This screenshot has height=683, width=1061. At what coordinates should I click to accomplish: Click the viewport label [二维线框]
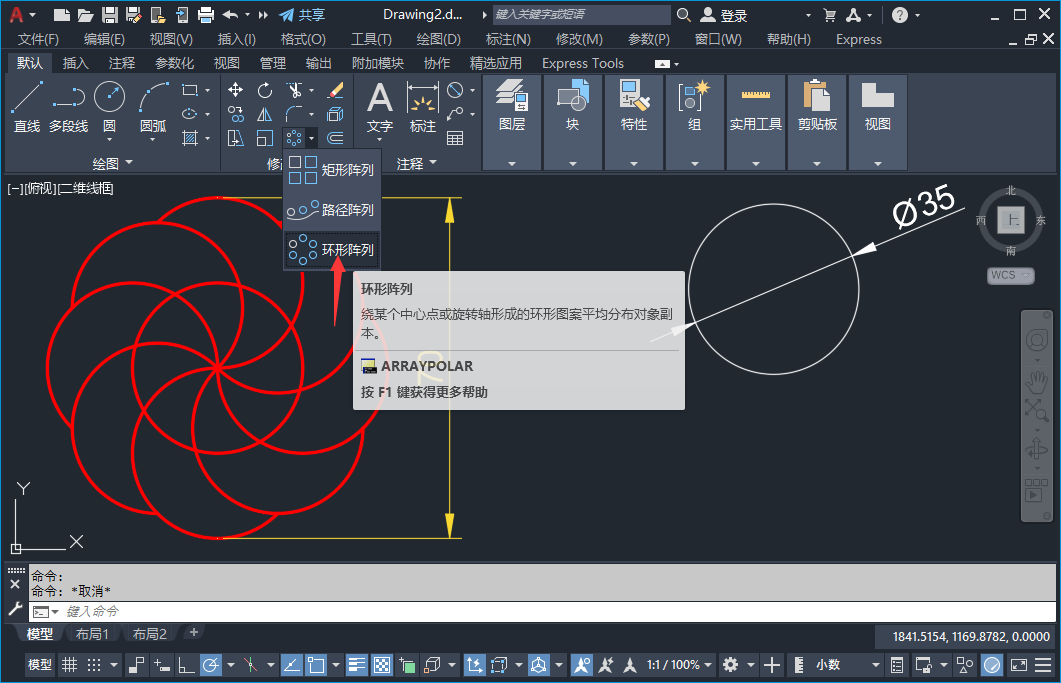tap(85, 188)
